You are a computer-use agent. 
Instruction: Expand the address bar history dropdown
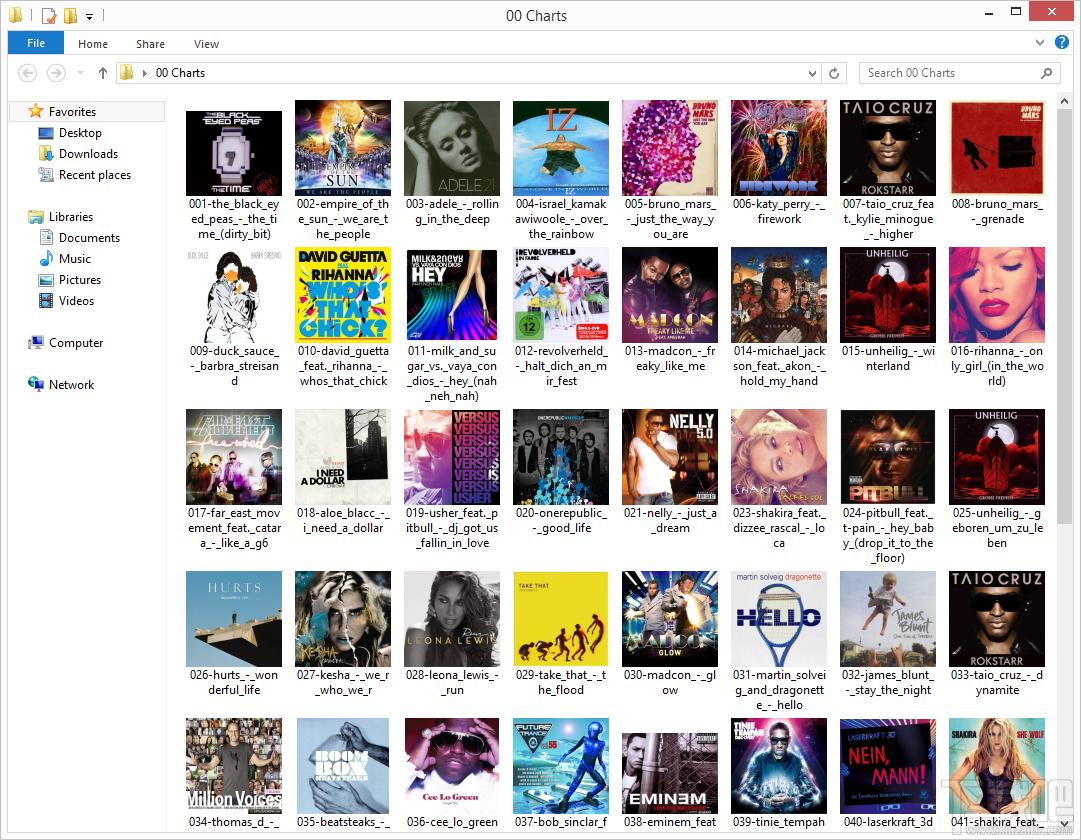(x=812, y=73)
